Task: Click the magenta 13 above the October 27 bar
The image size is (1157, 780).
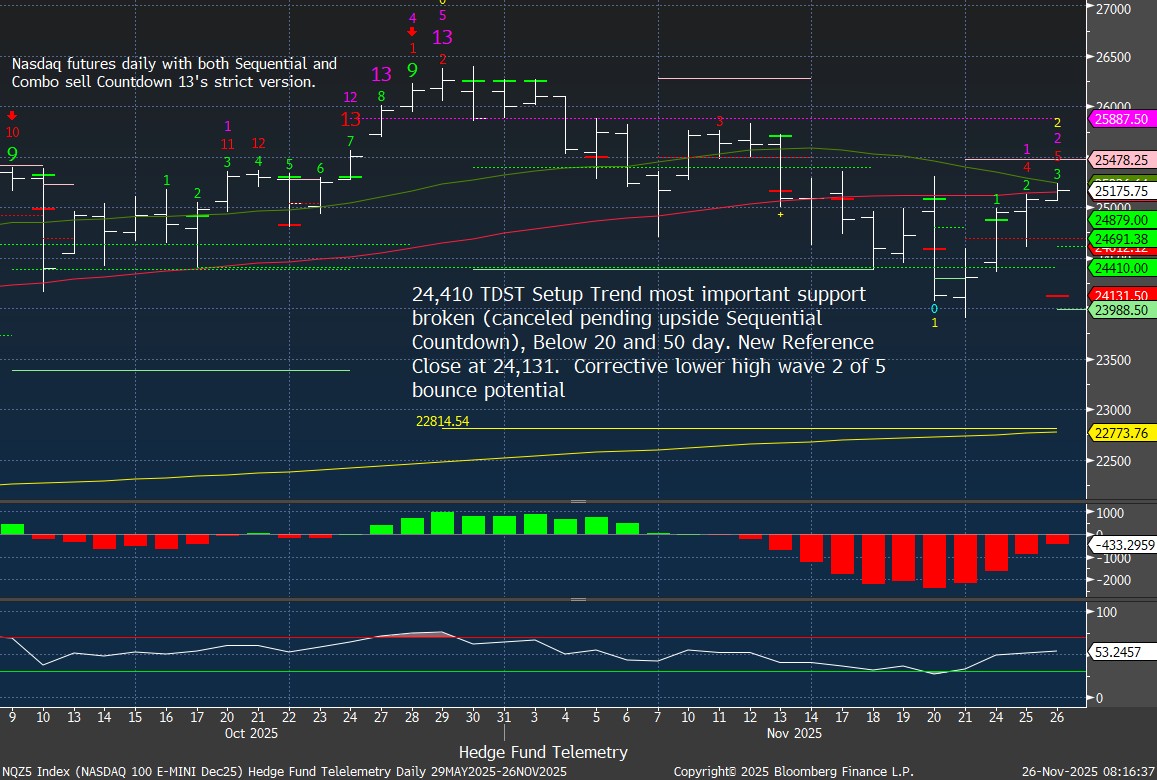Action: click(381, 74)
